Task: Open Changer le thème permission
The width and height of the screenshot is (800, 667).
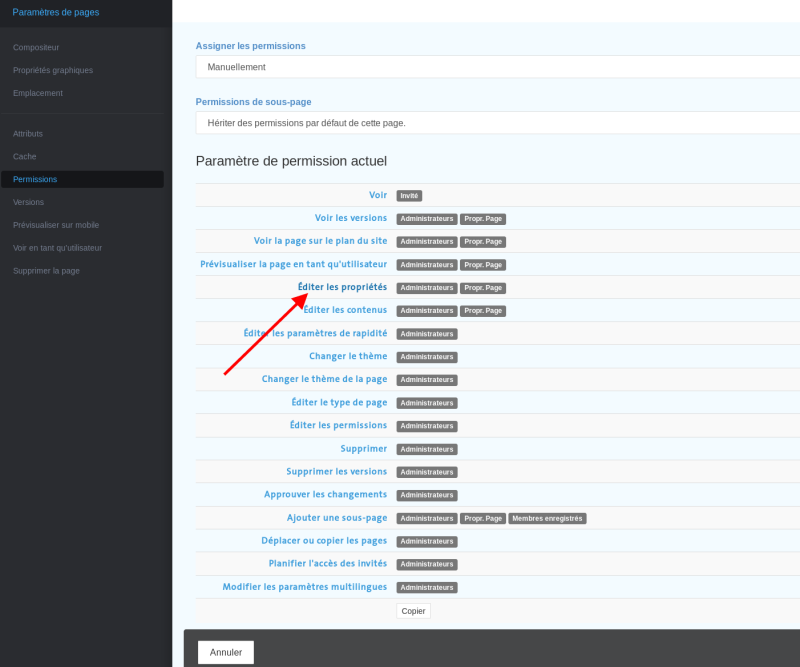Action: click(348, 356)
